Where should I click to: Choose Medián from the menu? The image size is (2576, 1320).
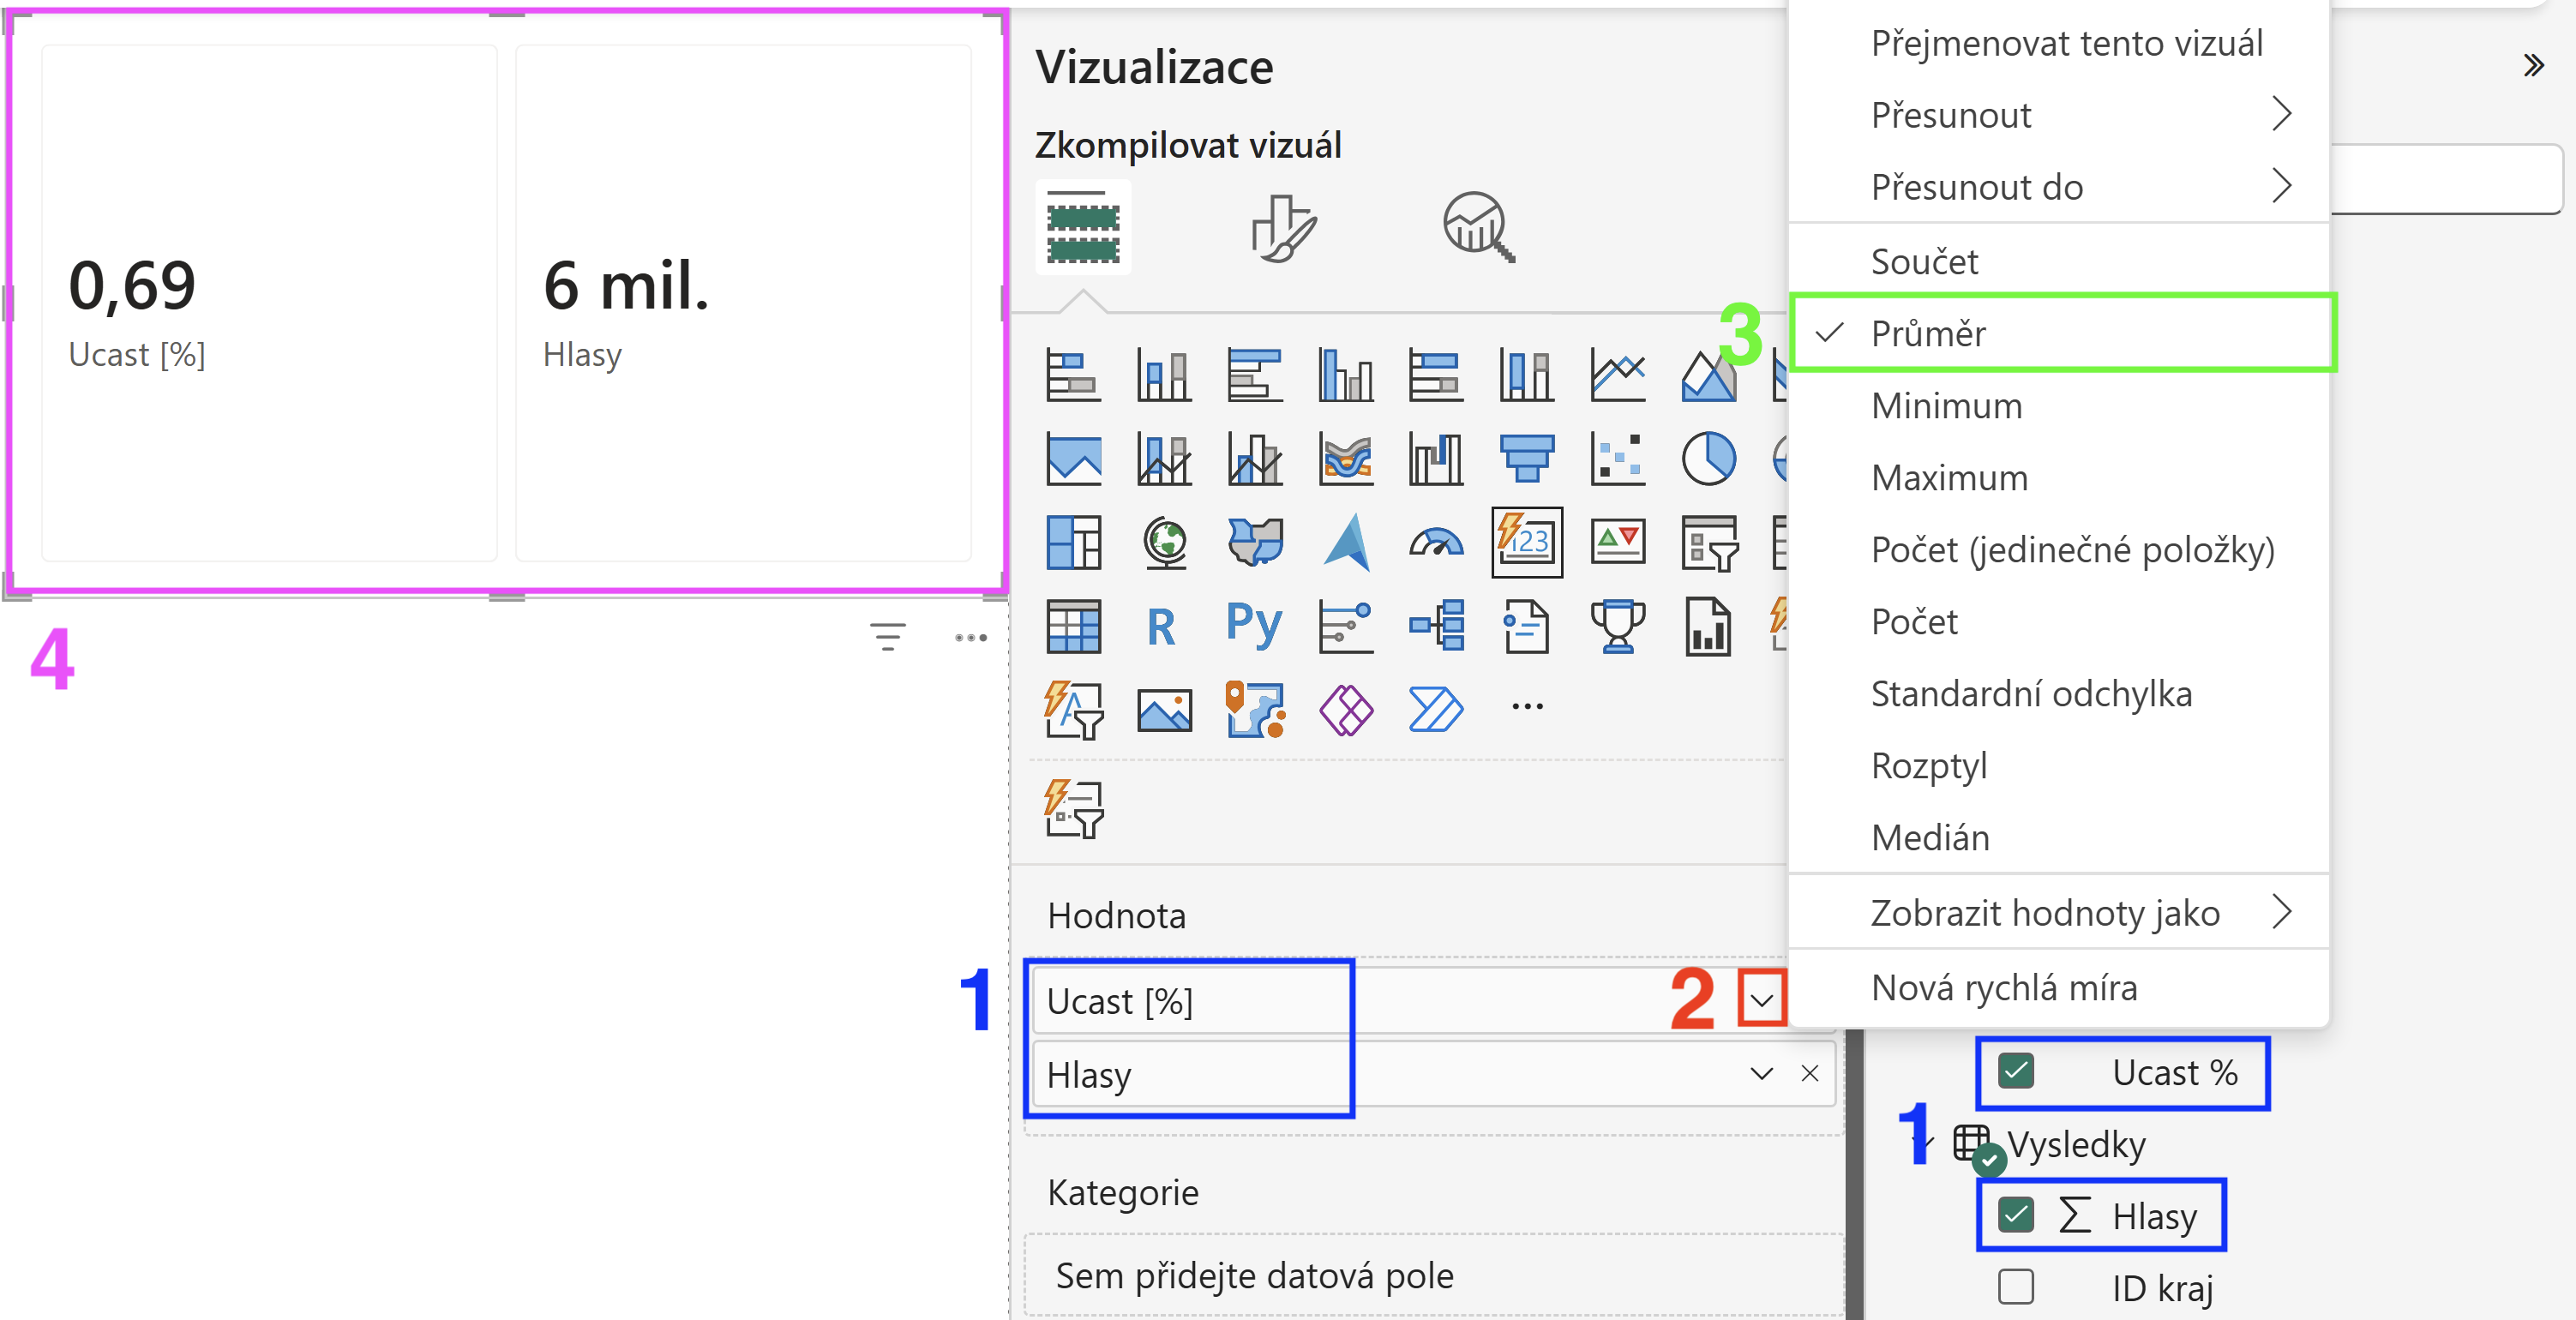pos(2059,838)
